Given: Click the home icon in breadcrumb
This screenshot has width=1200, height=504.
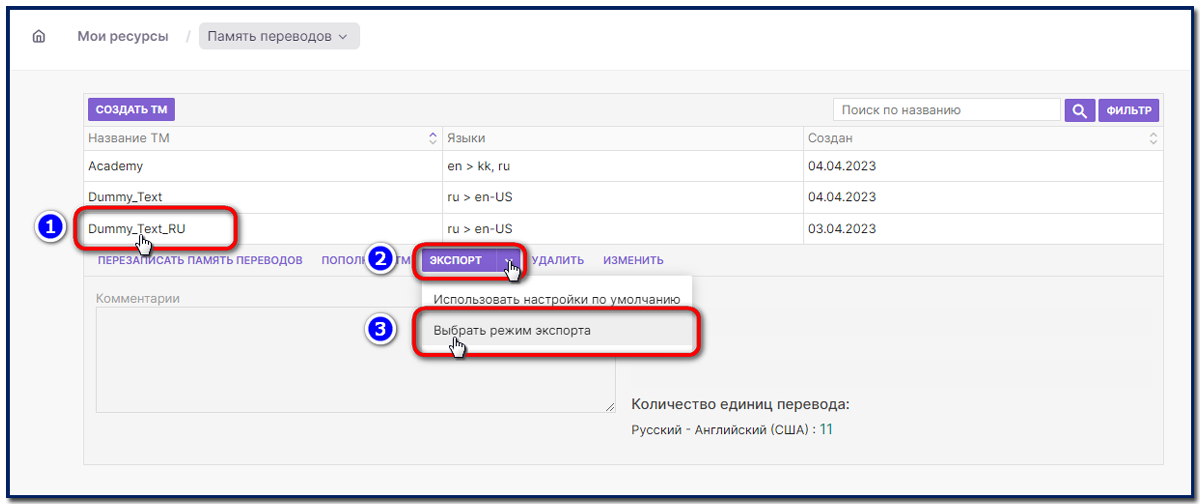Looking at the screenshot, I should coord(39,37).
